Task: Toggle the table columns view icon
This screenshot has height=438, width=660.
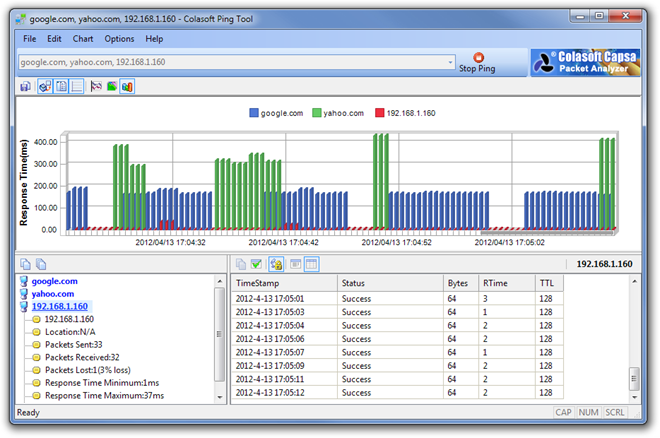Action: point(311,264)
